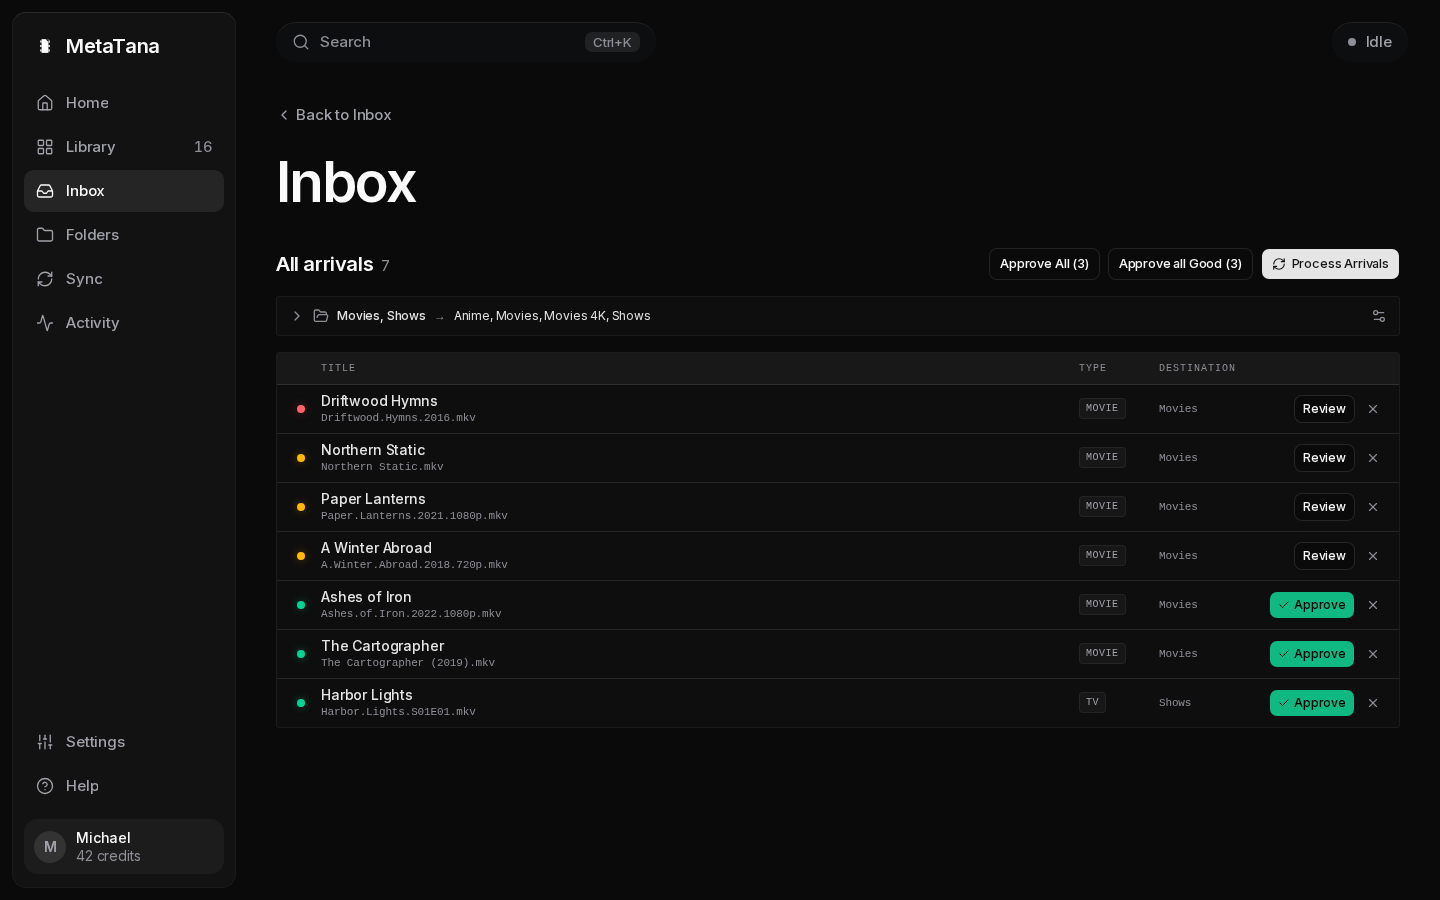Screen dimensions: 1440x900
Task: Open Review for Paper Lanterns
Action: (x=1324, y=507)
